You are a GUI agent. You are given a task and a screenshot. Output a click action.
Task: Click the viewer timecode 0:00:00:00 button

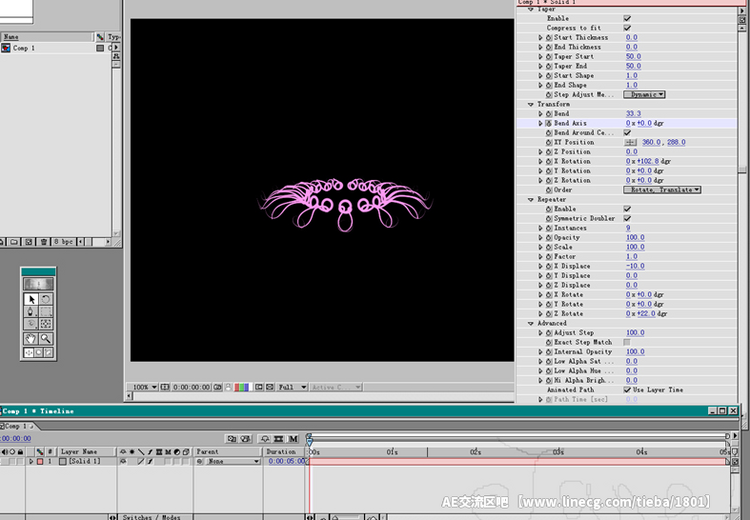(x=191, y=387)
